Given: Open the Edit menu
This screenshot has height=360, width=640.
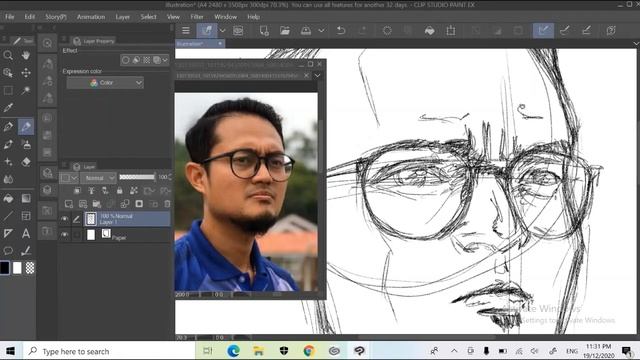Looking at the screenshot, I should pyautogui.click(x=29, y=17).
